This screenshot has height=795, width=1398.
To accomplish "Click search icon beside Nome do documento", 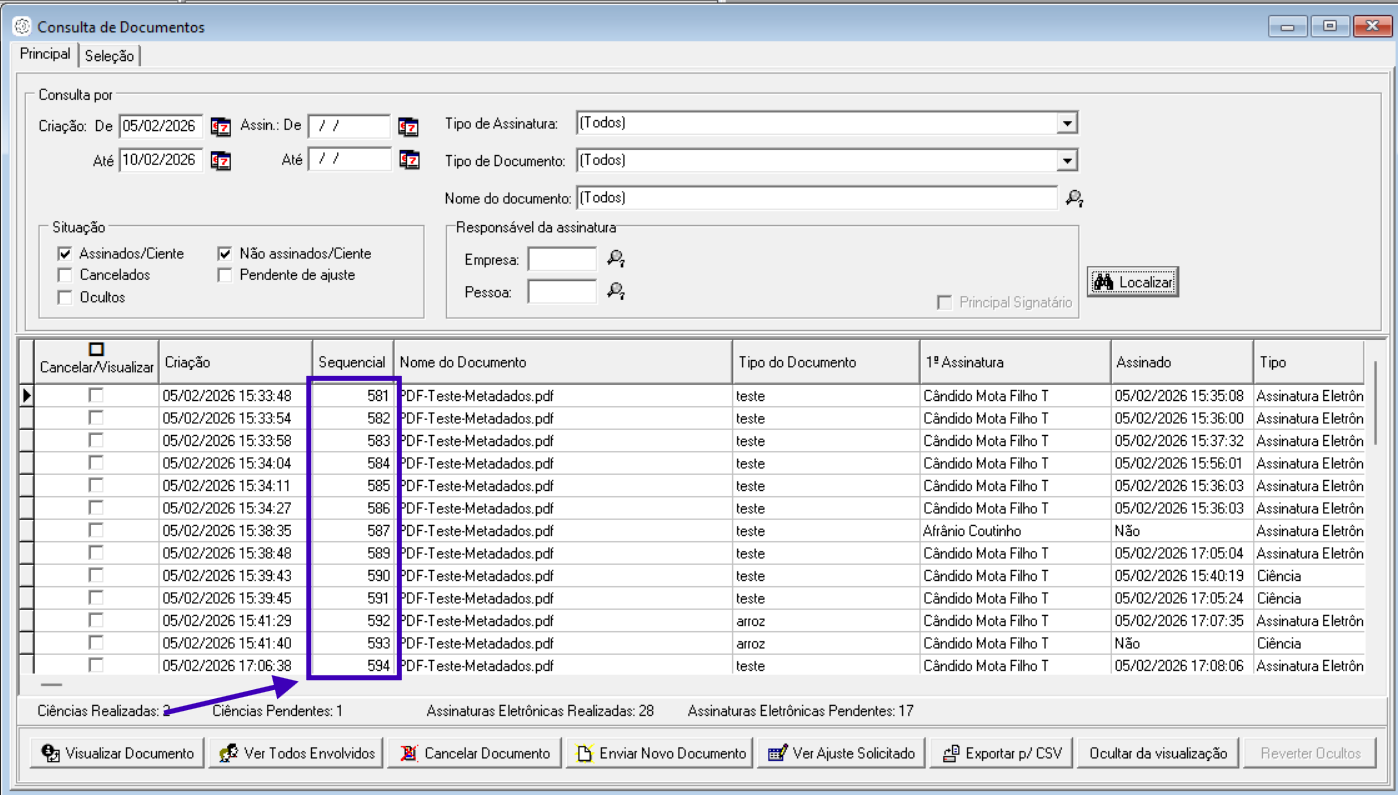I will click(x=1074, y=199).
